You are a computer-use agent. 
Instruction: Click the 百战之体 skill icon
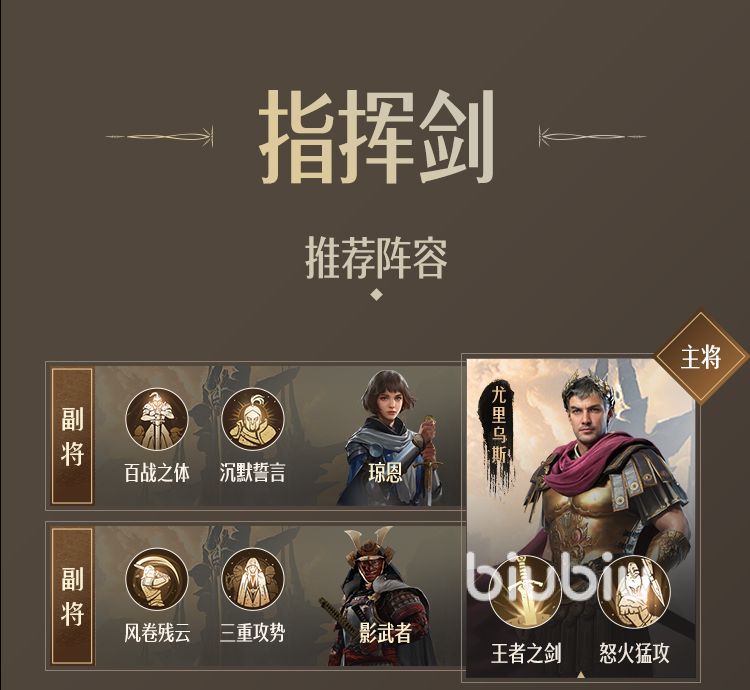(157, 419)
